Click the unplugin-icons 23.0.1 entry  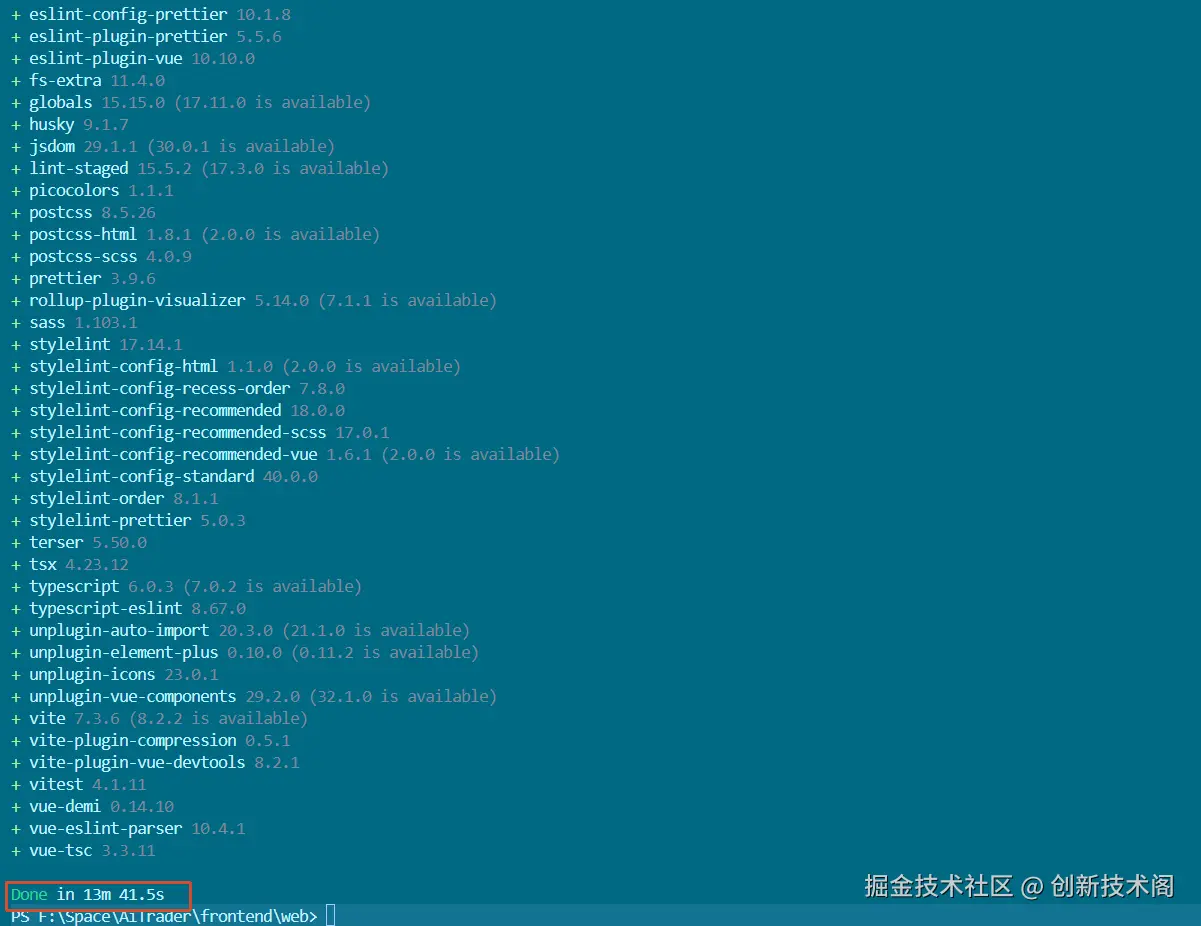(x=115, y=675)
